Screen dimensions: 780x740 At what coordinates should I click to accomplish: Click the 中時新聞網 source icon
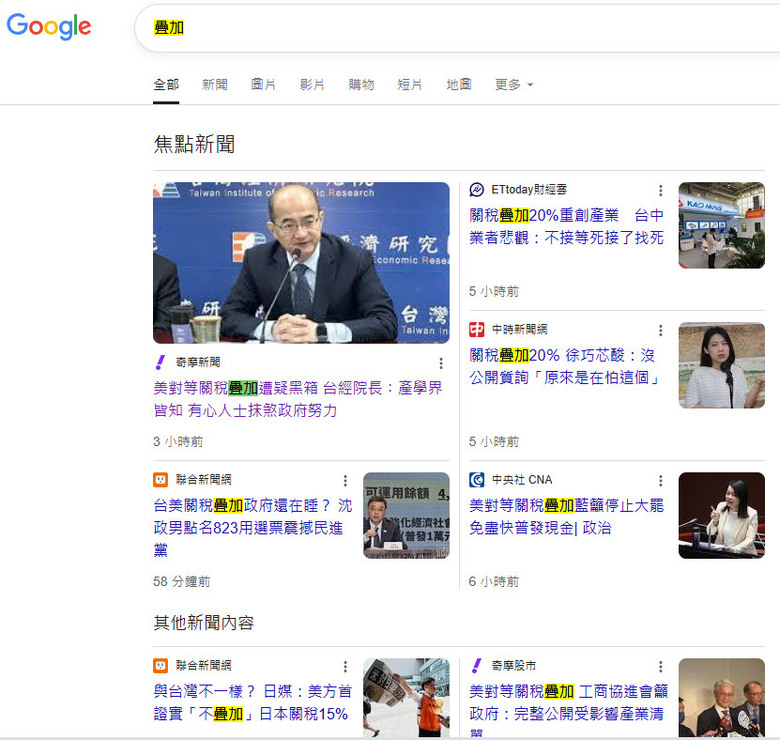tap(477, 329)
